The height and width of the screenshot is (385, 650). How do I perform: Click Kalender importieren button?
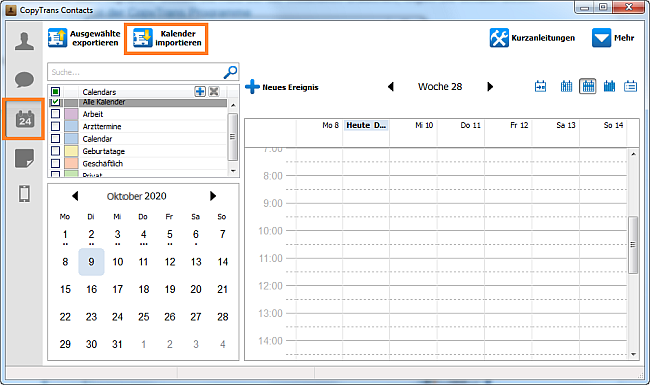coord(166,39)
